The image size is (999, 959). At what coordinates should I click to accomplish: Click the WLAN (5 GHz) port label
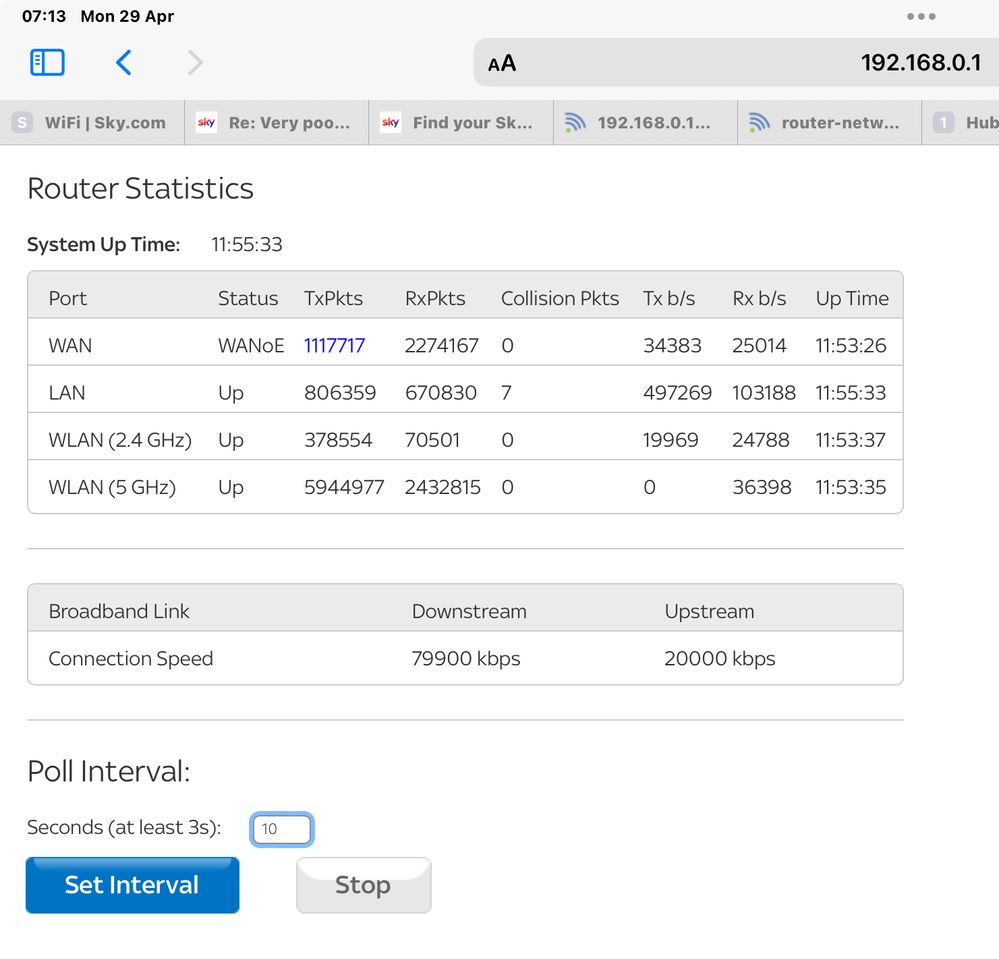coord(112,488)
